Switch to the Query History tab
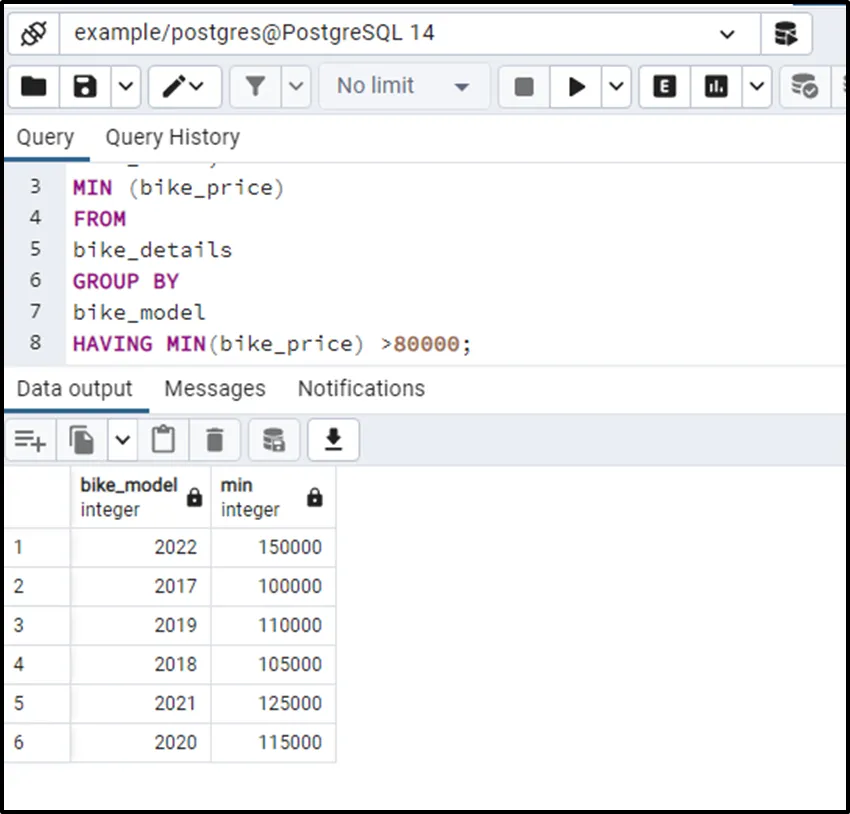Screen dimensions: 850x814 pyautogui.click(x=172, y=137)
